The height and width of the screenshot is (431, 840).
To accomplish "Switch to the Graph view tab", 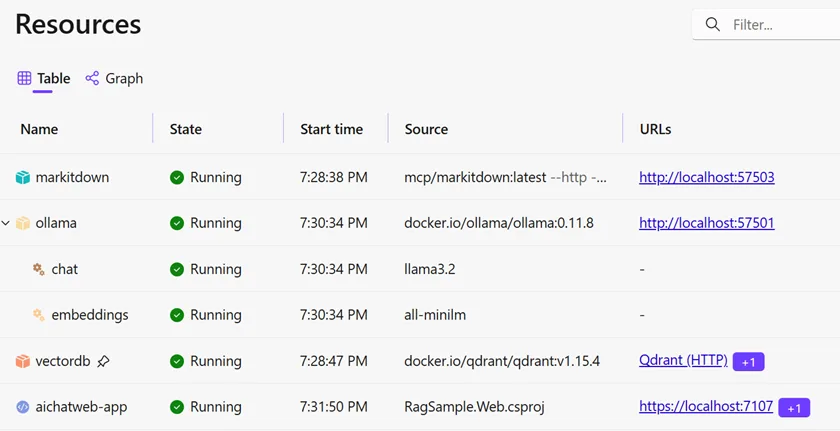I will (114, 78).
